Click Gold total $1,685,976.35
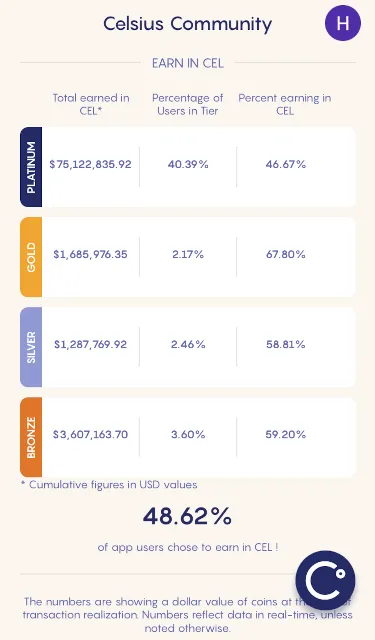Viewport: 375px width, 640px height. tap(90, 254)
